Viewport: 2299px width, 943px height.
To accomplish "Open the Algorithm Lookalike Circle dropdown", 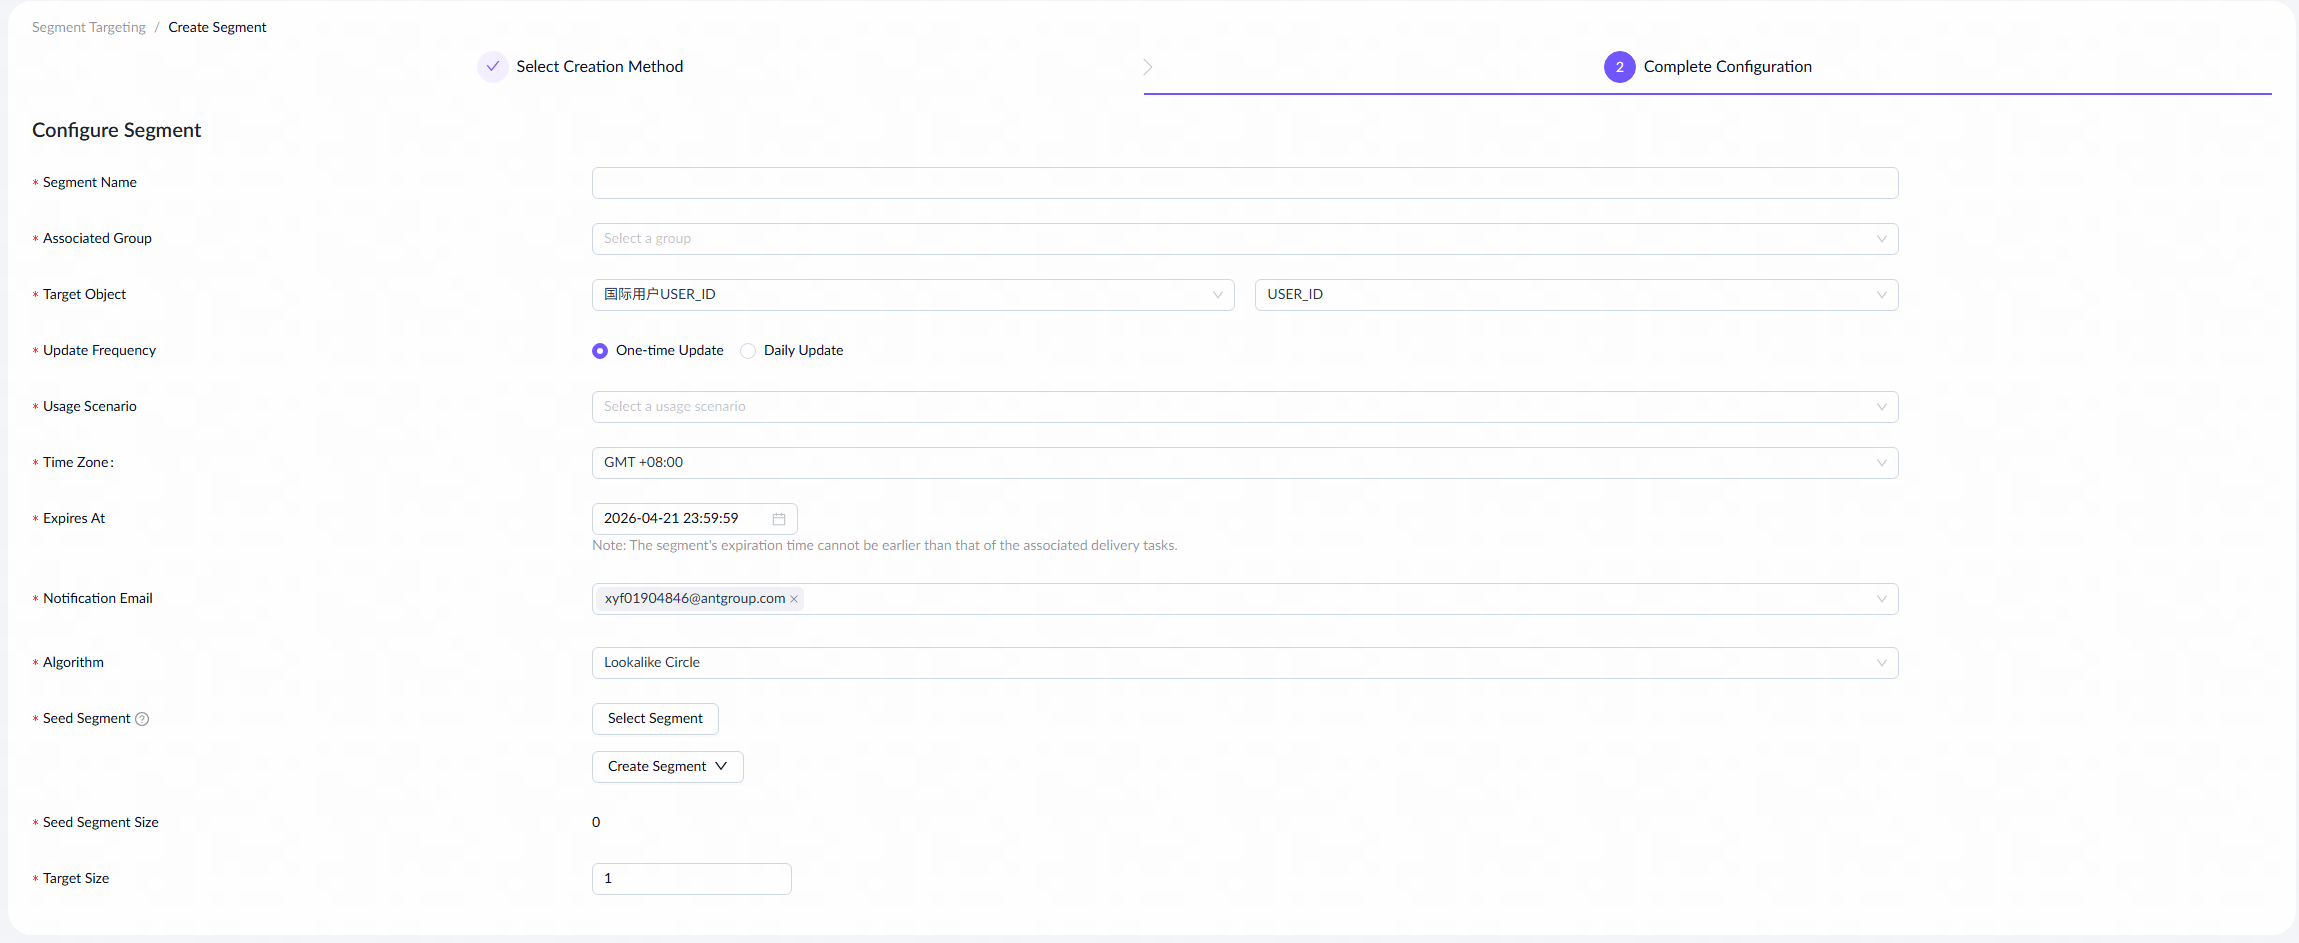I will click(1244, 663).
